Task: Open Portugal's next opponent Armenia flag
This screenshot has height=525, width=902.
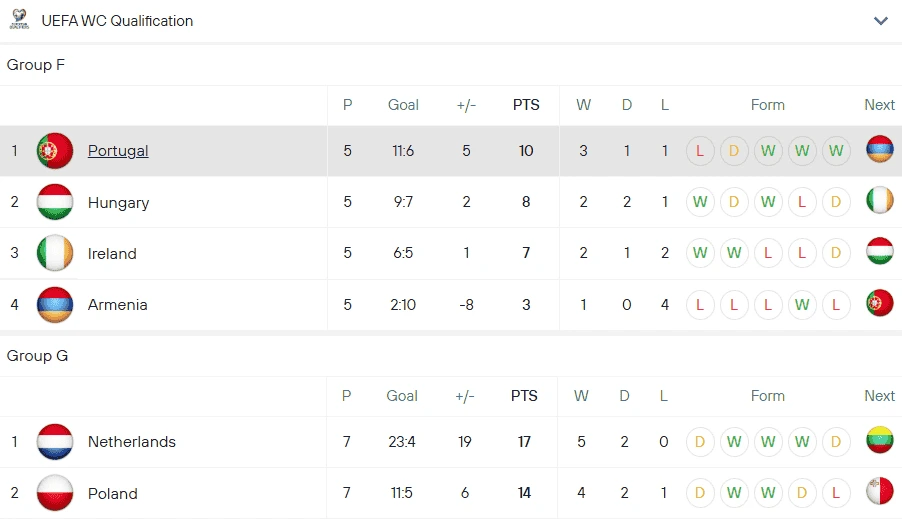Action: (x=879, y=151)
